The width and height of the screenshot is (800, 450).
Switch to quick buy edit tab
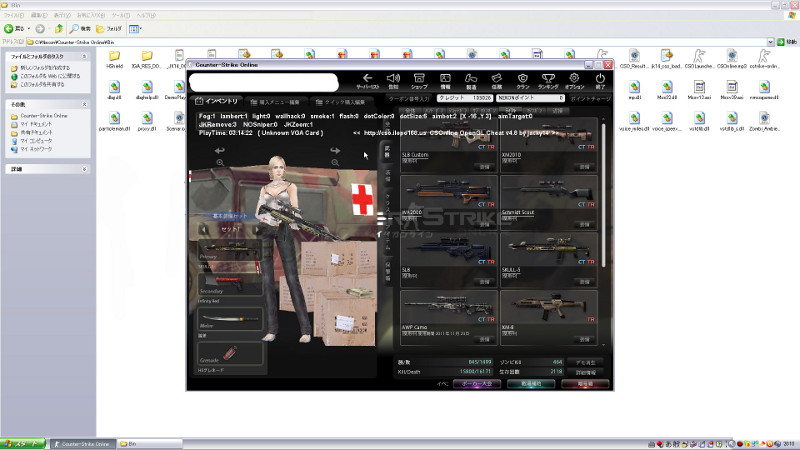point(340,102)
